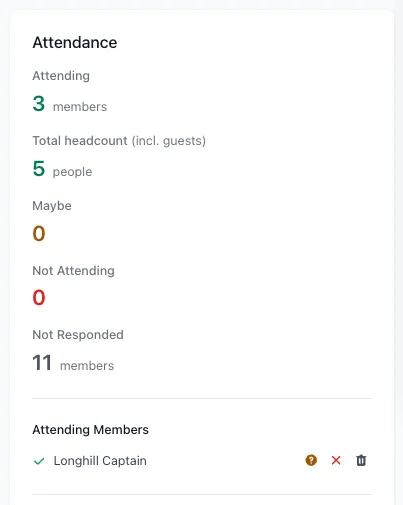The width and height of the screenshot is (403, 505).
Task: Click the Attendance card heading
Action: (75, 43)
